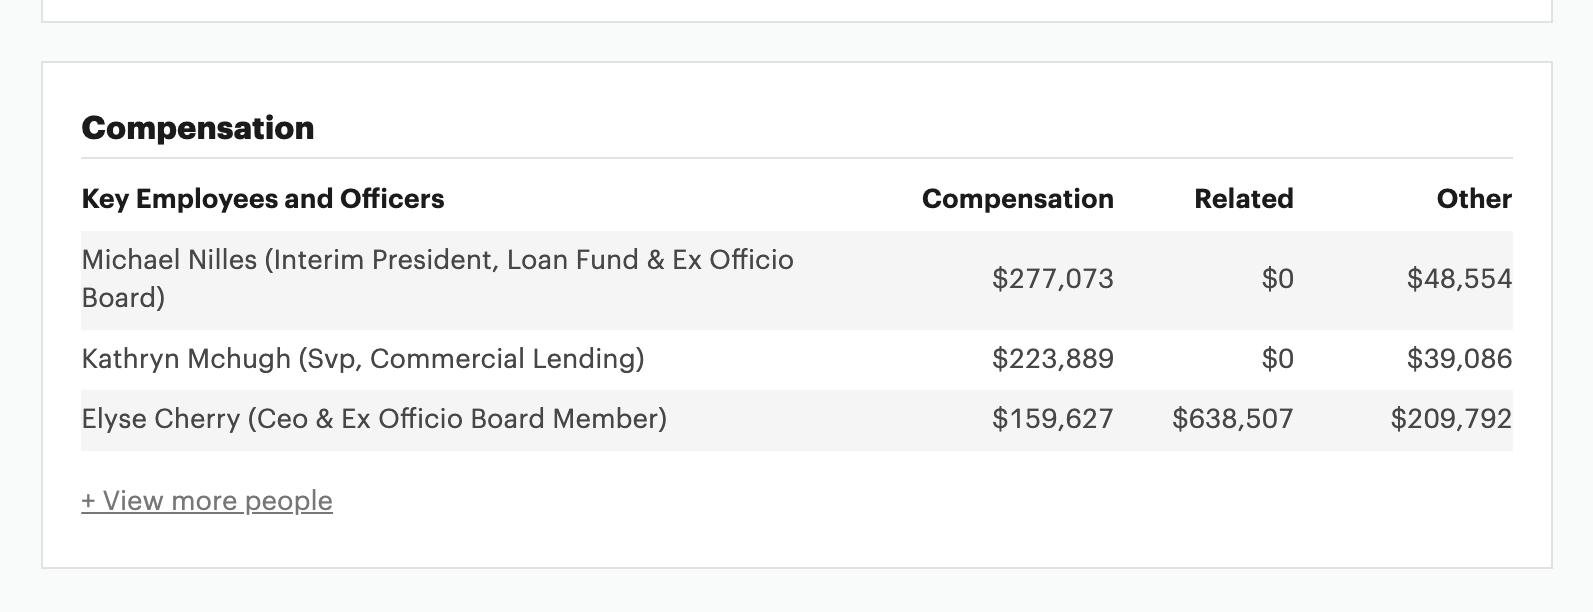Click the $0 Related amount for Michael Nilles
The height and width of the screenshot is (612, 1593).
coord(1277,279)
